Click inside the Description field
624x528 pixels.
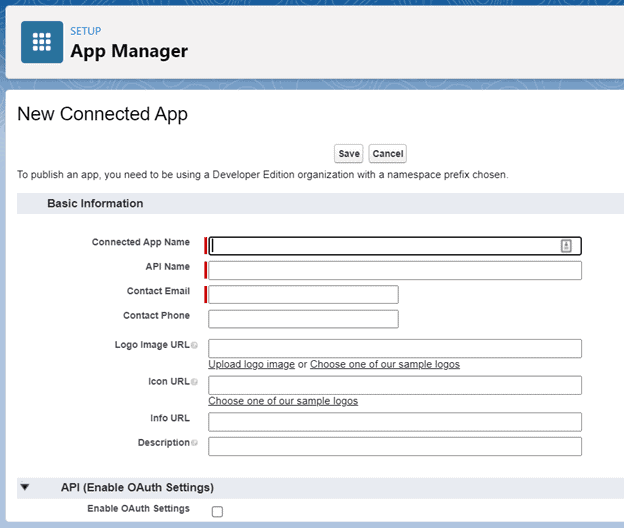click(395, 446)
